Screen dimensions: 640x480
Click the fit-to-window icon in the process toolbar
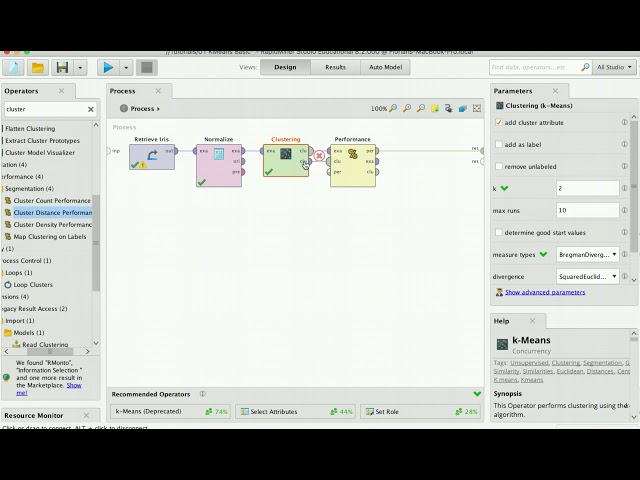pos(476,108)
